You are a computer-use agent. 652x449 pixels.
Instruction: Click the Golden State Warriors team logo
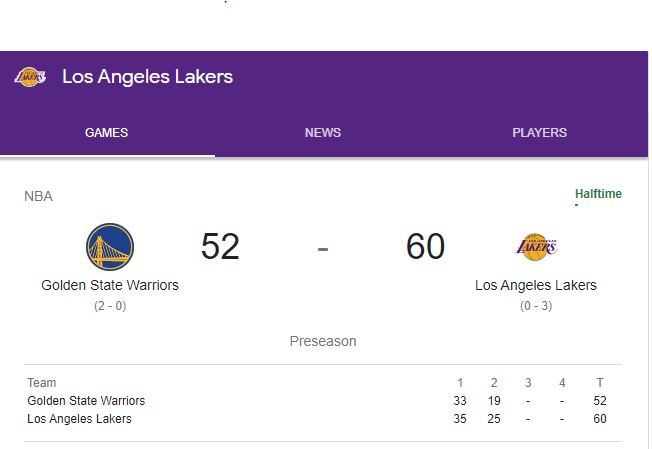click(110, 247)
